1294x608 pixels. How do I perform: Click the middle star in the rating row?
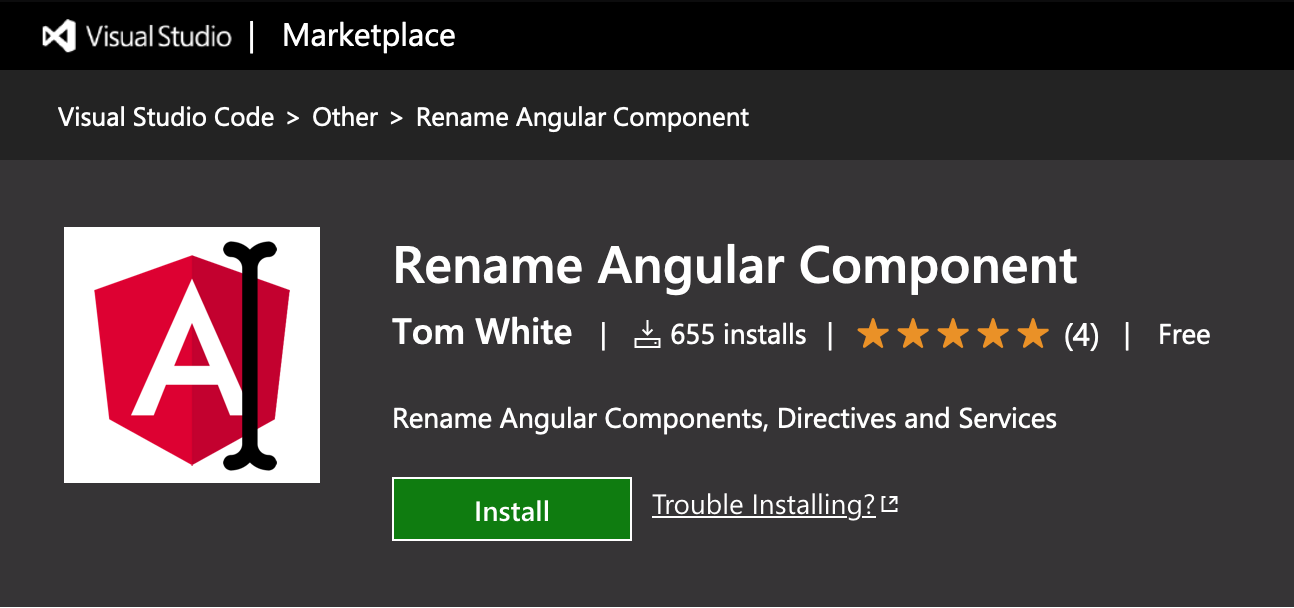(x=953, y=334)
